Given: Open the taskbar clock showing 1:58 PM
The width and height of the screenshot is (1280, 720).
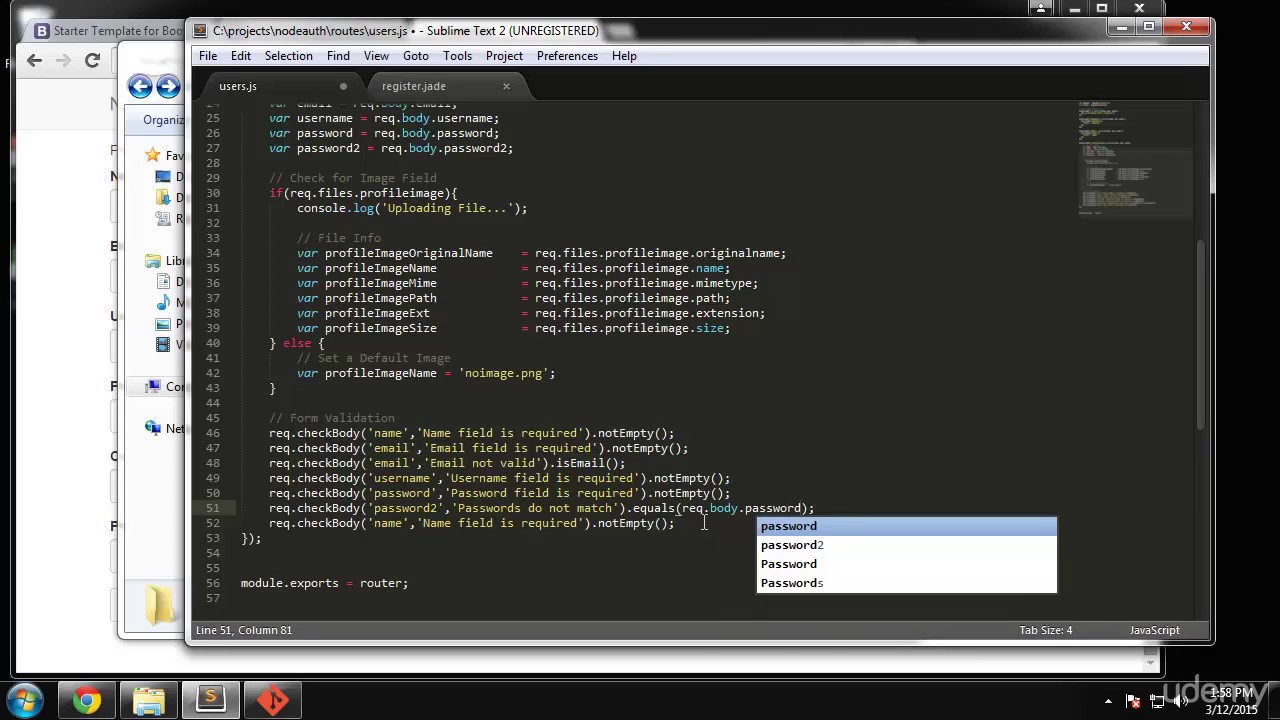Looking at the screenshot, I should point(1232,701).
